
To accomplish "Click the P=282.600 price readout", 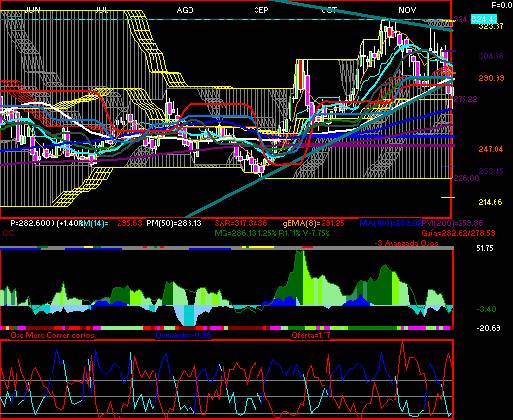I will (x=32, y=223).
